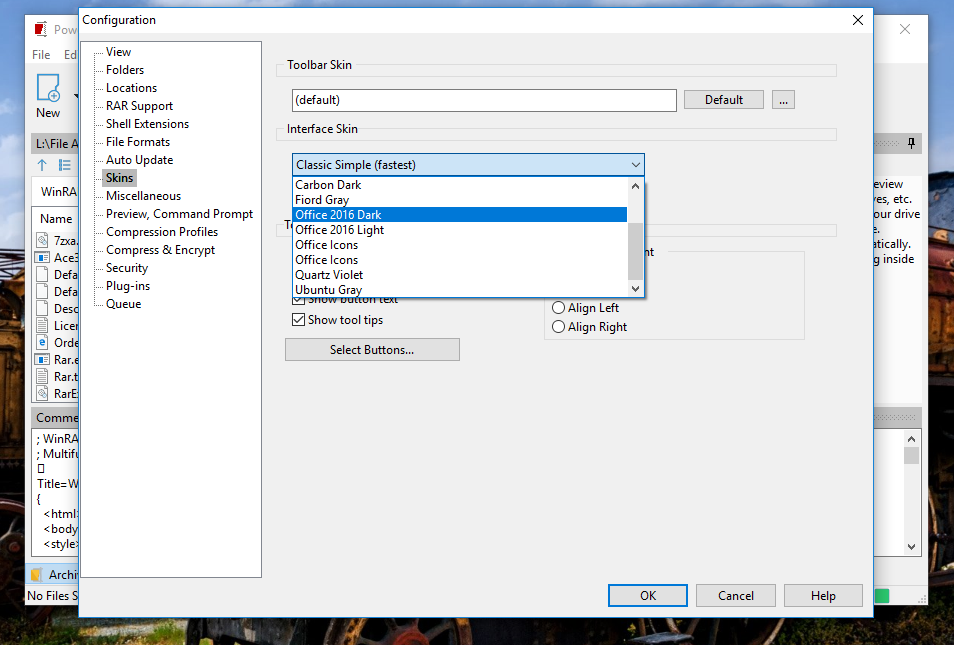
Task: Click the Name column header in file list
Action: 55,218
